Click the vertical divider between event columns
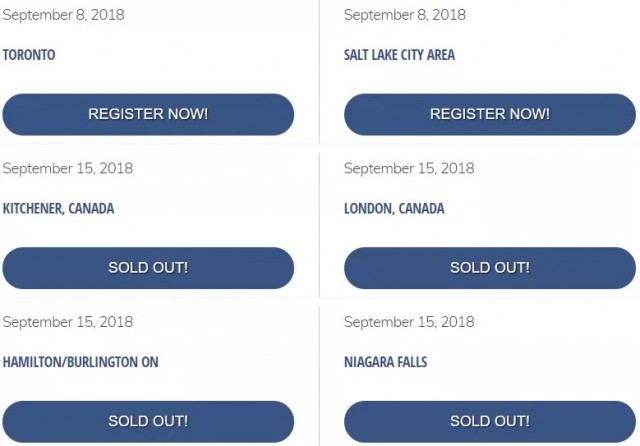The width and height of the screenshot is (640, 446). (x=319, y=224)
